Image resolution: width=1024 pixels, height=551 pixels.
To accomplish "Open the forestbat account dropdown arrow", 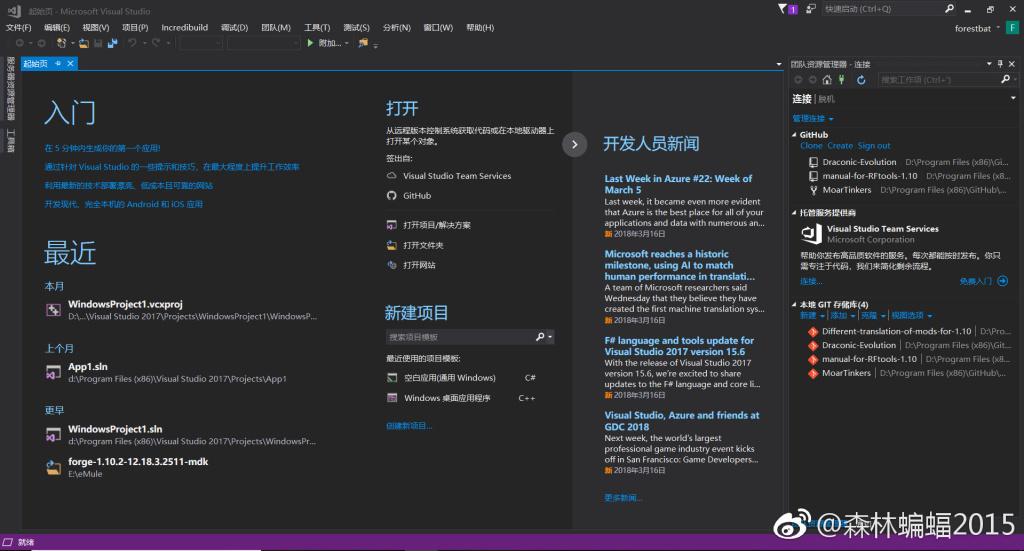I will coord(998,28).
